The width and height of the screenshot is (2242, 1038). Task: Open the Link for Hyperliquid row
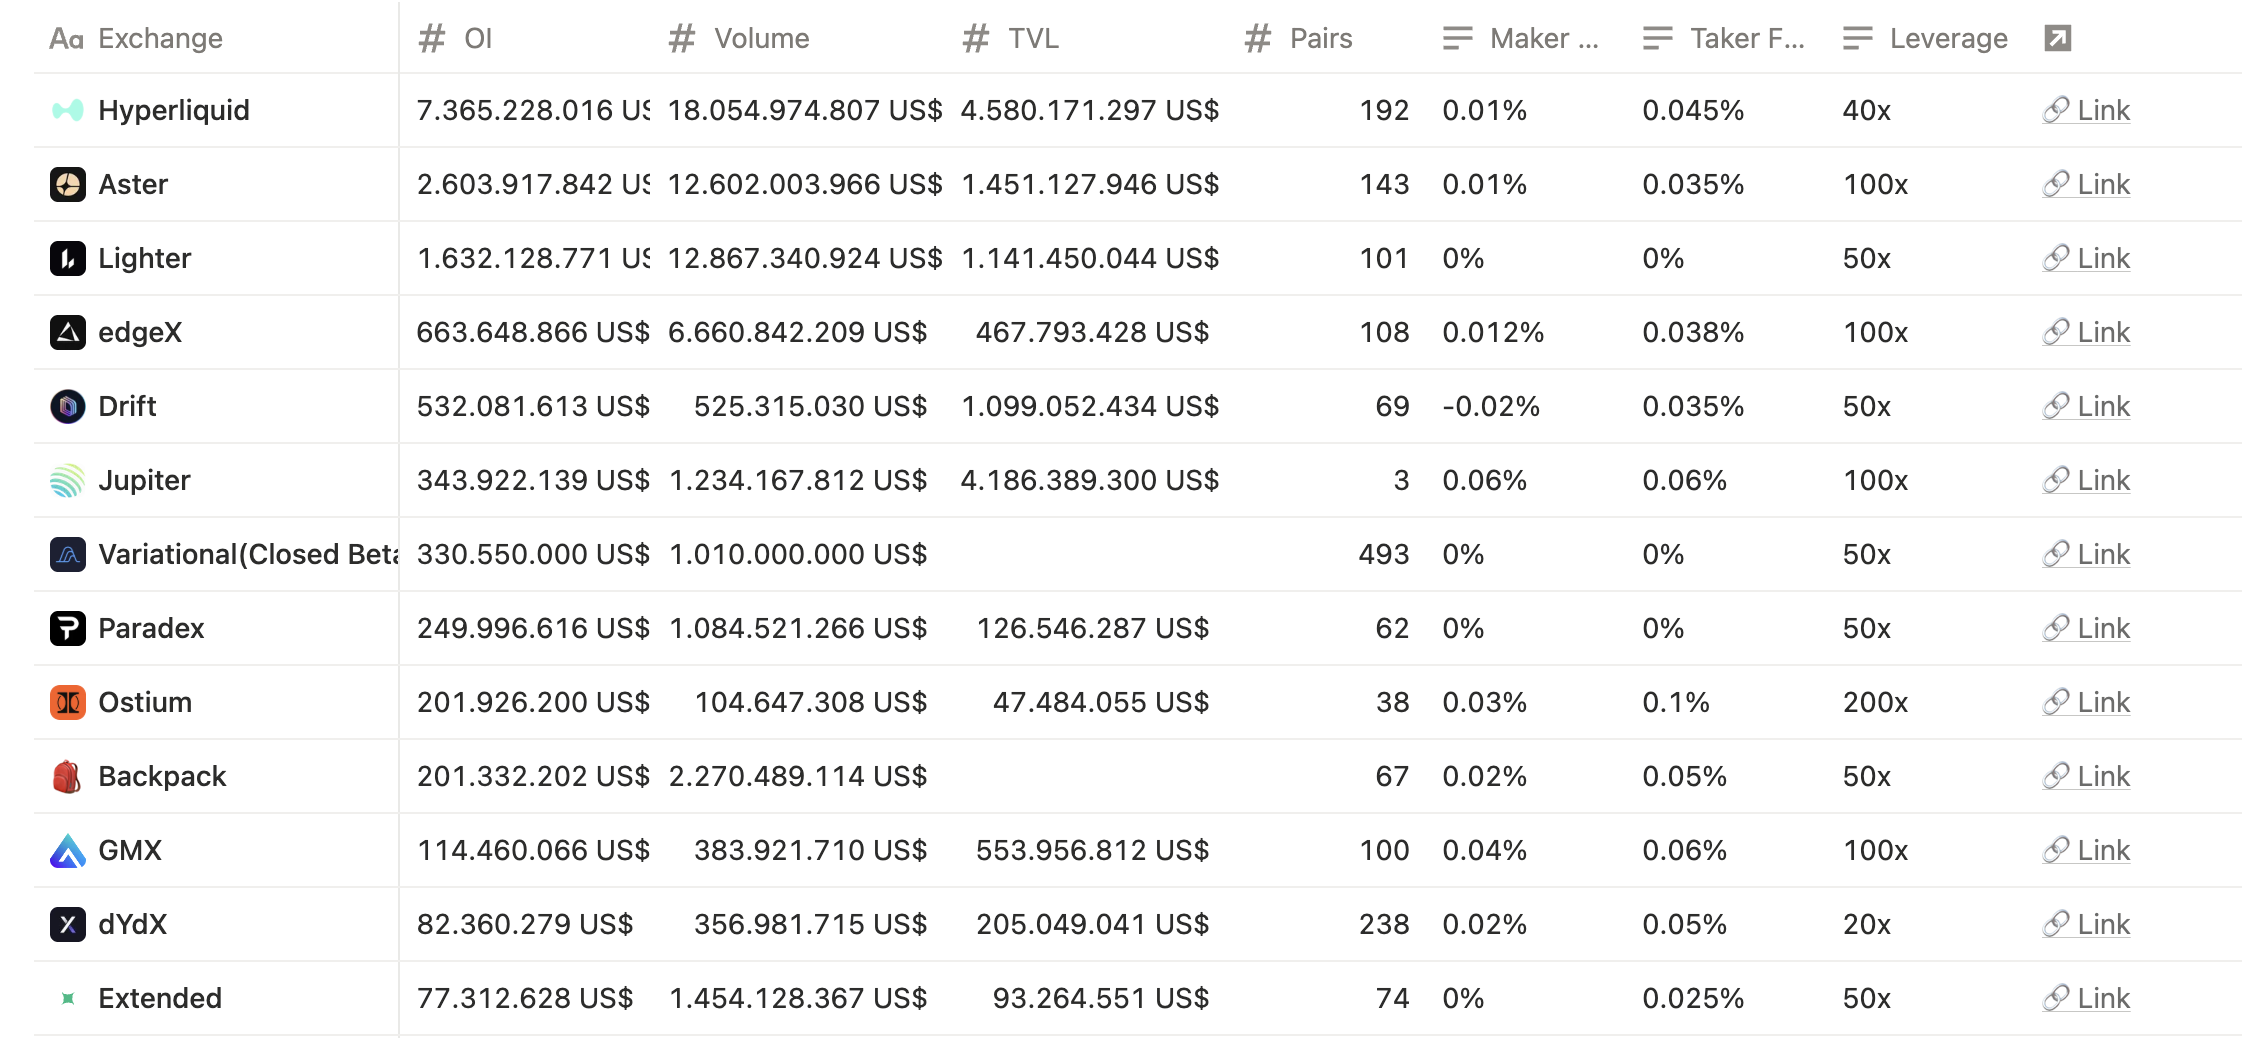point(2087,110)
